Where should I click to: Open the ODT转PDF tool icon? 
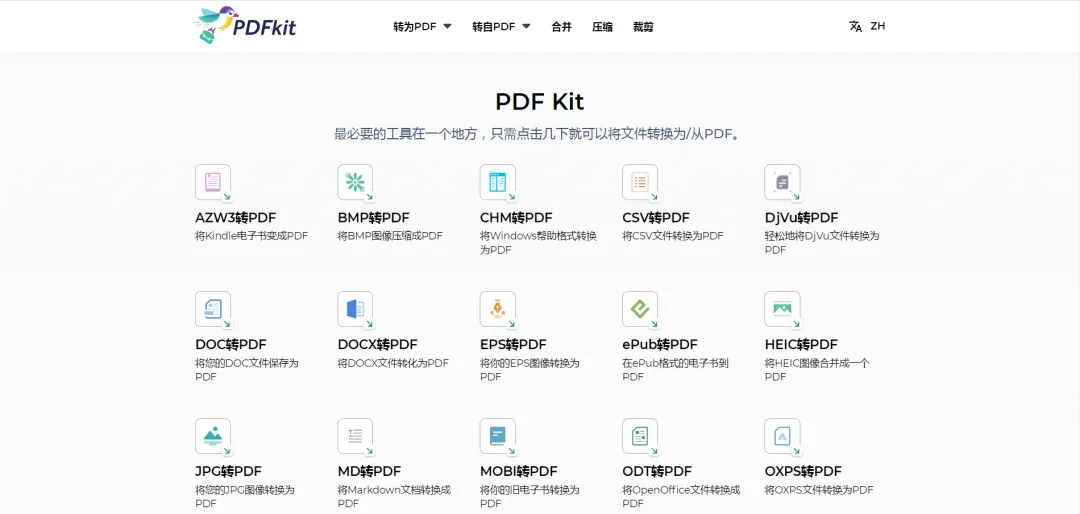(x=640, y=436)
